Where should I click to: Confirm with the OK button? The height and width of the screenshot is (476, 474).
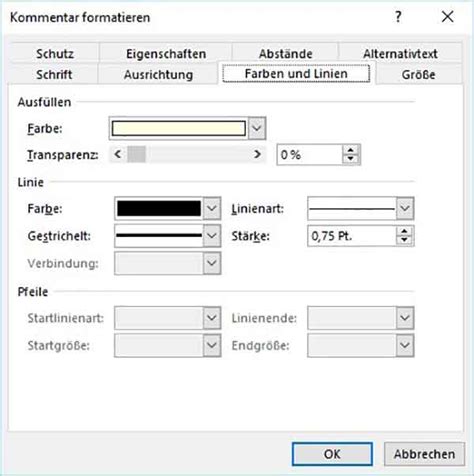(x=332, y=454)
